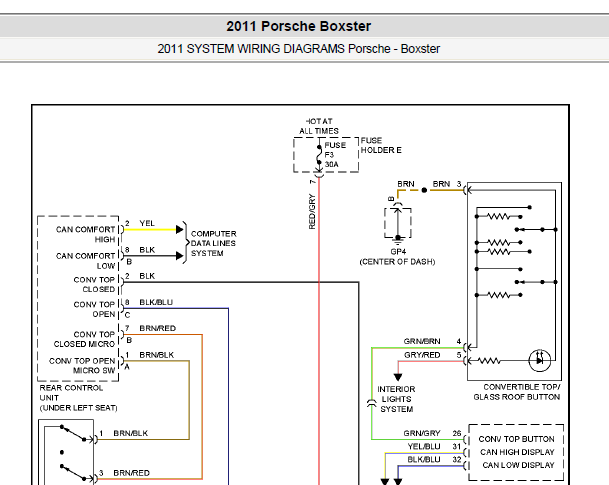The height and width of the screenshot is (485, 609).
Task: Click the "CONV TOP CLOSED" pin label
Action: click(x=94, y=284)
